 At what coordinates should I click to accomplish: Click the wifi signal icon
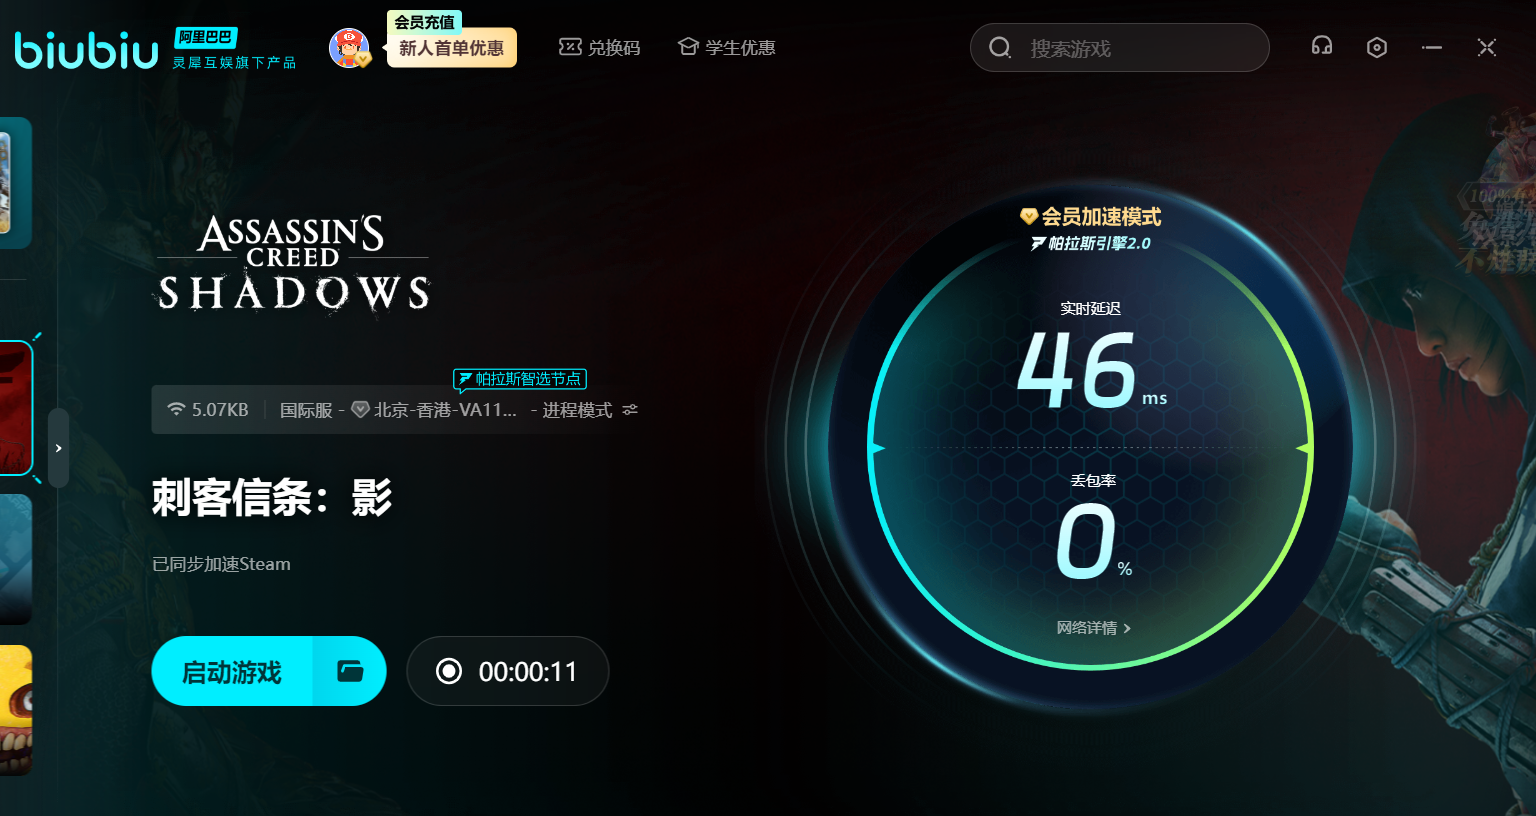click(x=176, y=410)
